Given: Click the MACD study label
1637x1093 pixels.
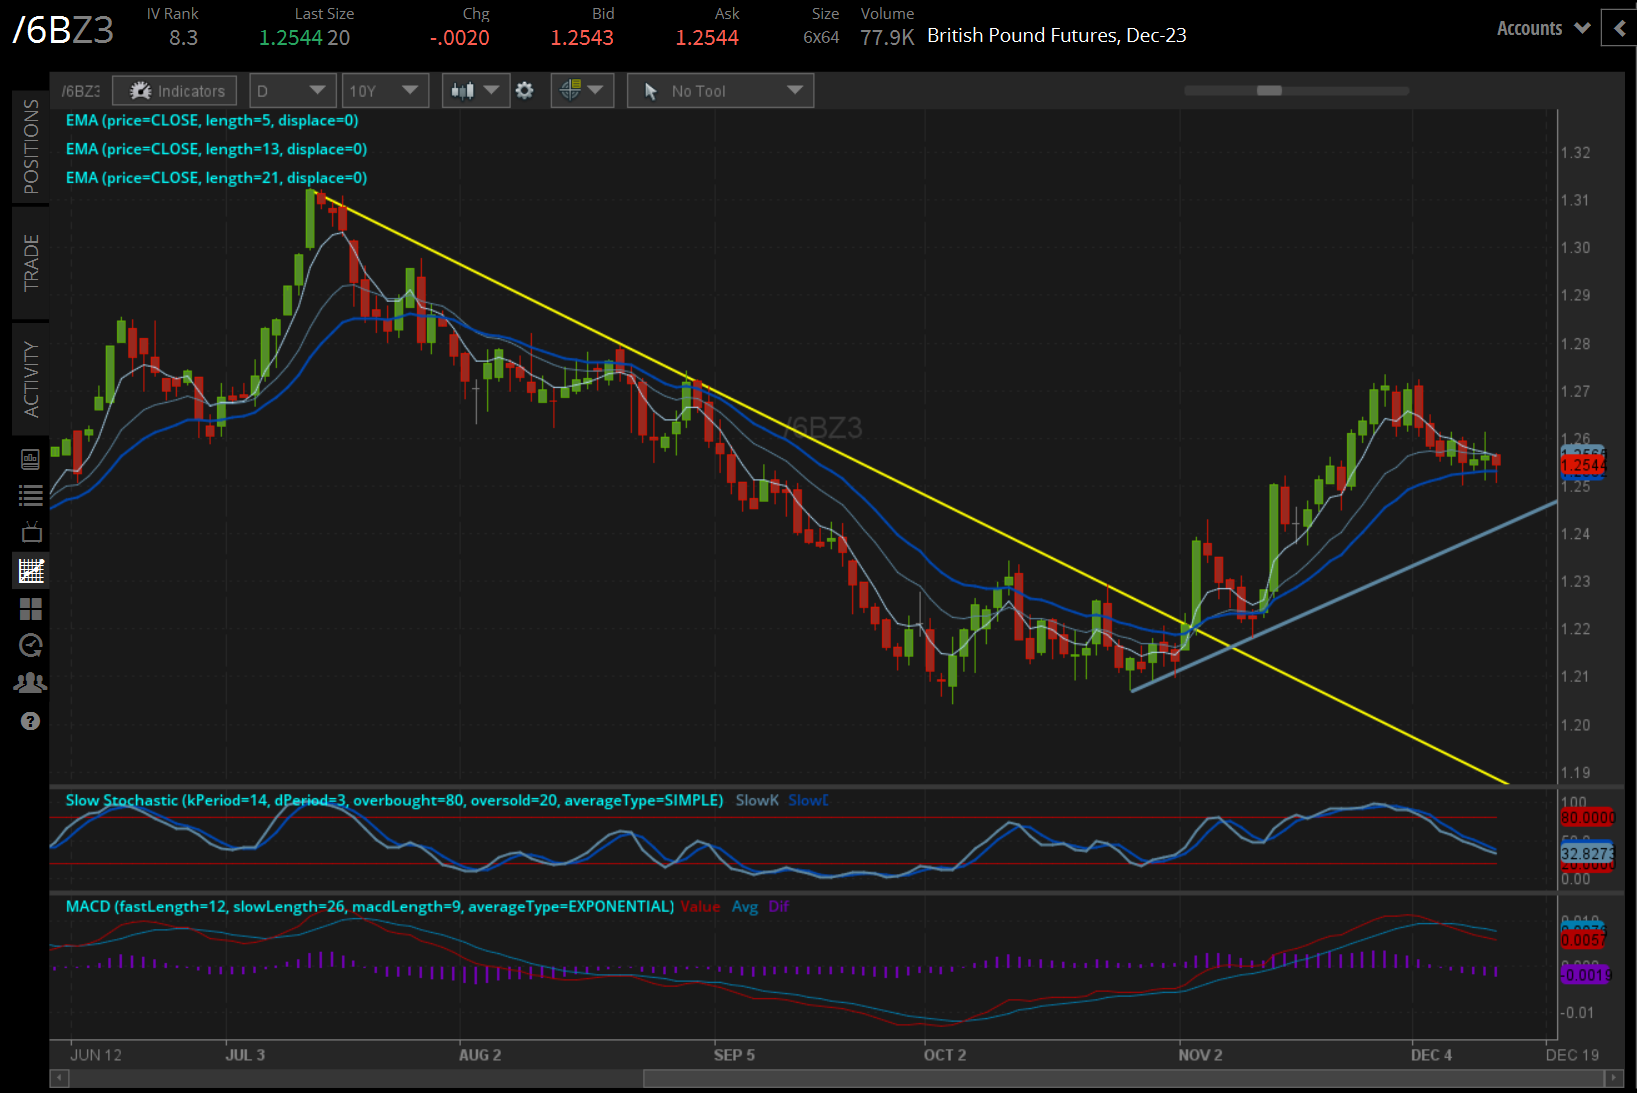Looking at the screenshot, I should [x=370, y=906].
